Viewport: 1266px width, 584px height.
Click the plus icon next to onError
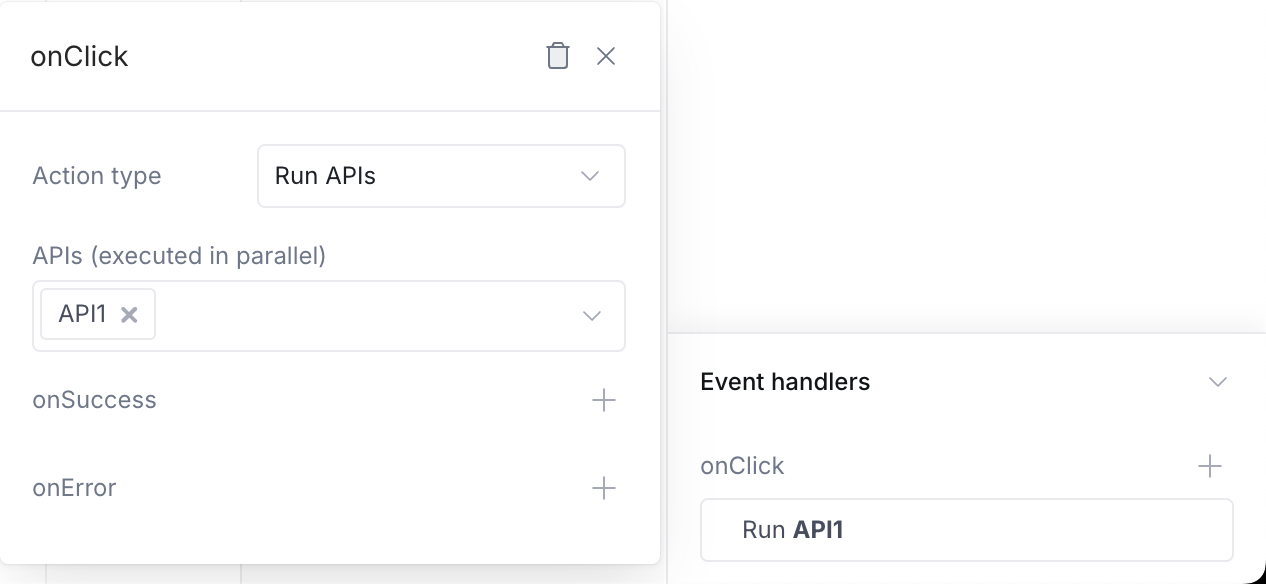point(603,489)
